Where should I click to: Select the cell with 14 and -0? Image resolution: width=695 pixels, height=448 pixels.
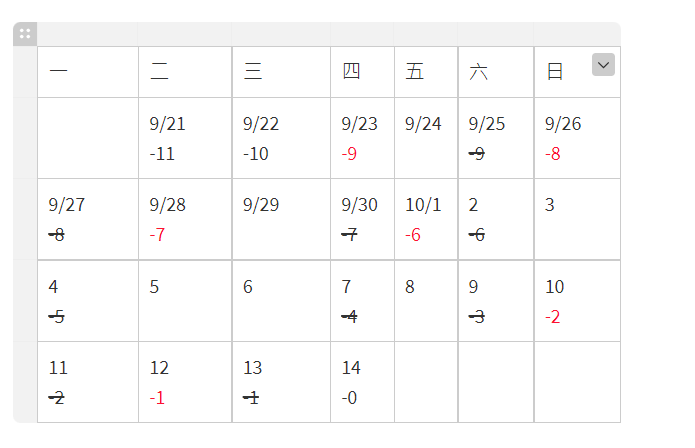coord(362,382)
